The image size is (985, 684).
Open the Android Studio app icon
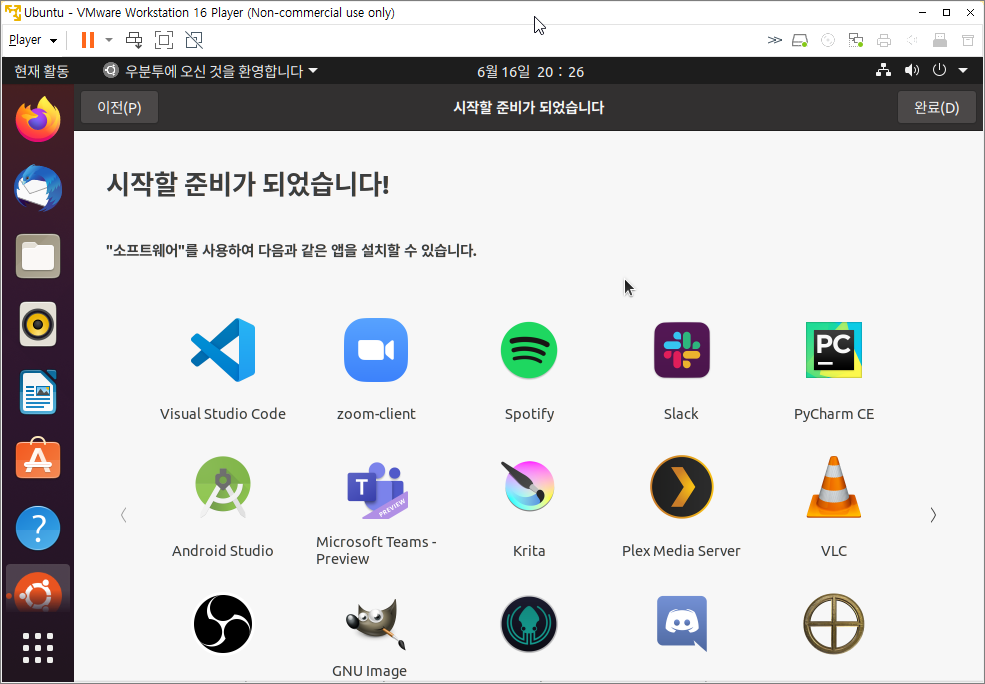click(223, 487)
